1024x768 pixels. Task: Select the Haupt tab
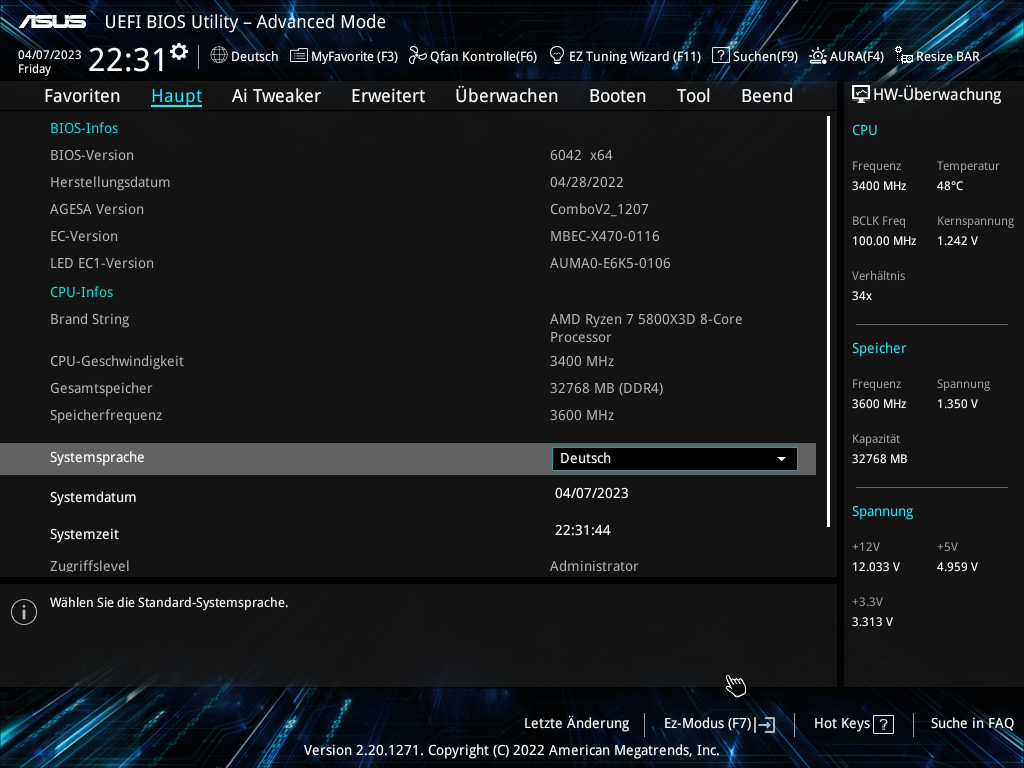click(176, 96)
